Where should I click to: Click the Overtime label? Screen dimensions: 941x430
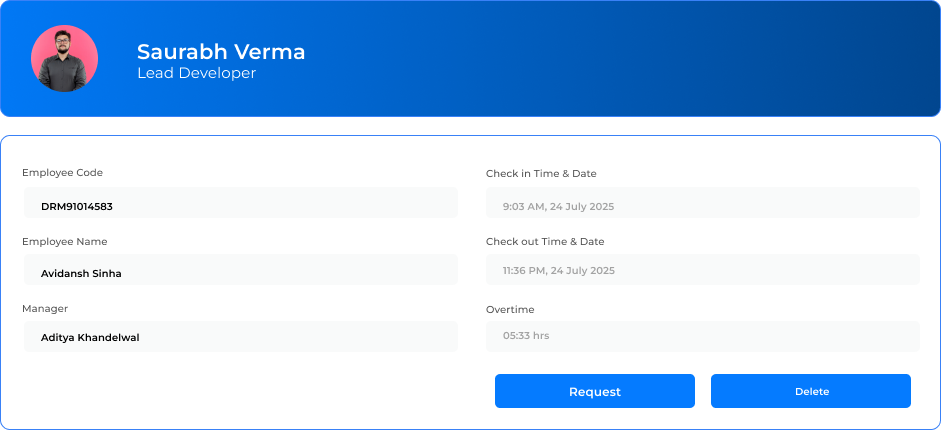click(510, 310)
